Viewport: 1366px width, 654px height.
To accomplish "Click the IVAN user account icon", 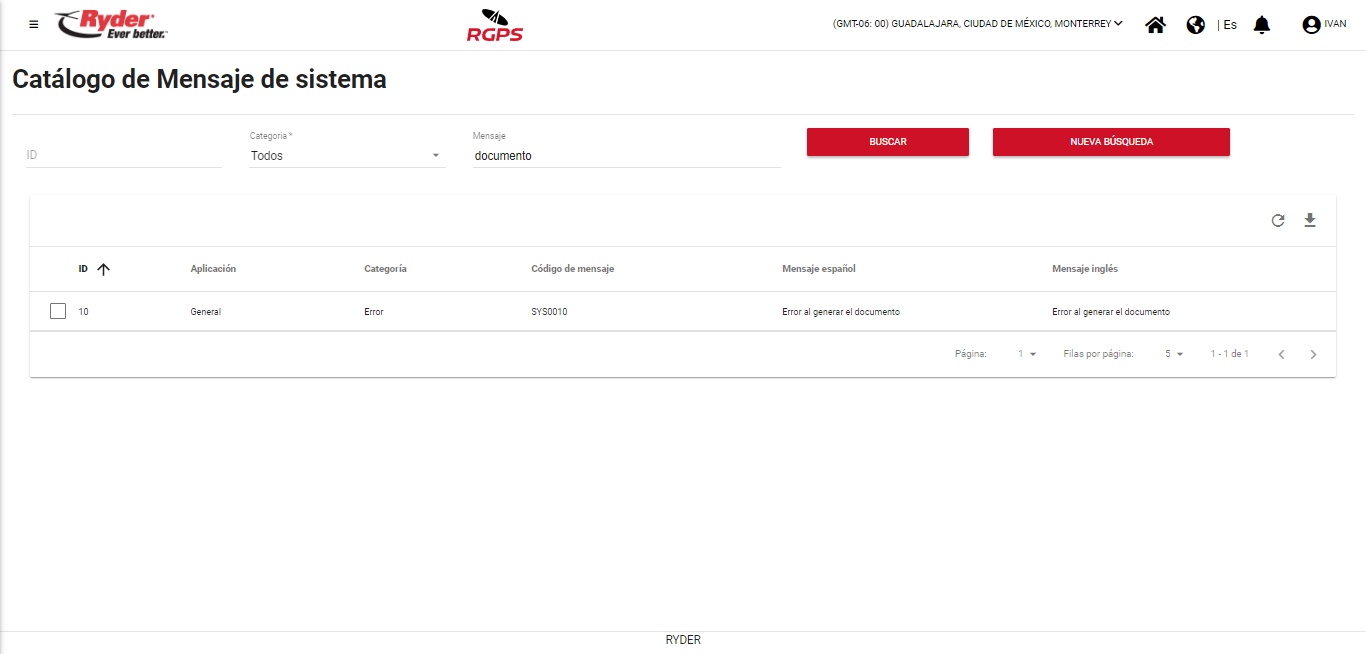I will [x=1311, y=25].
